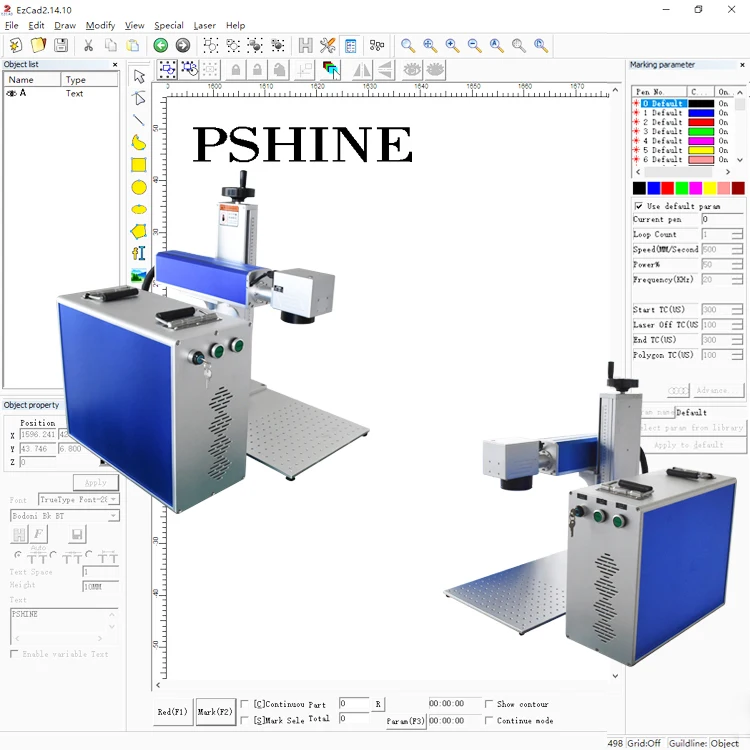Screen dimensions: 750x750
Task: Open the File menu
Action: [x=11, y=25]
